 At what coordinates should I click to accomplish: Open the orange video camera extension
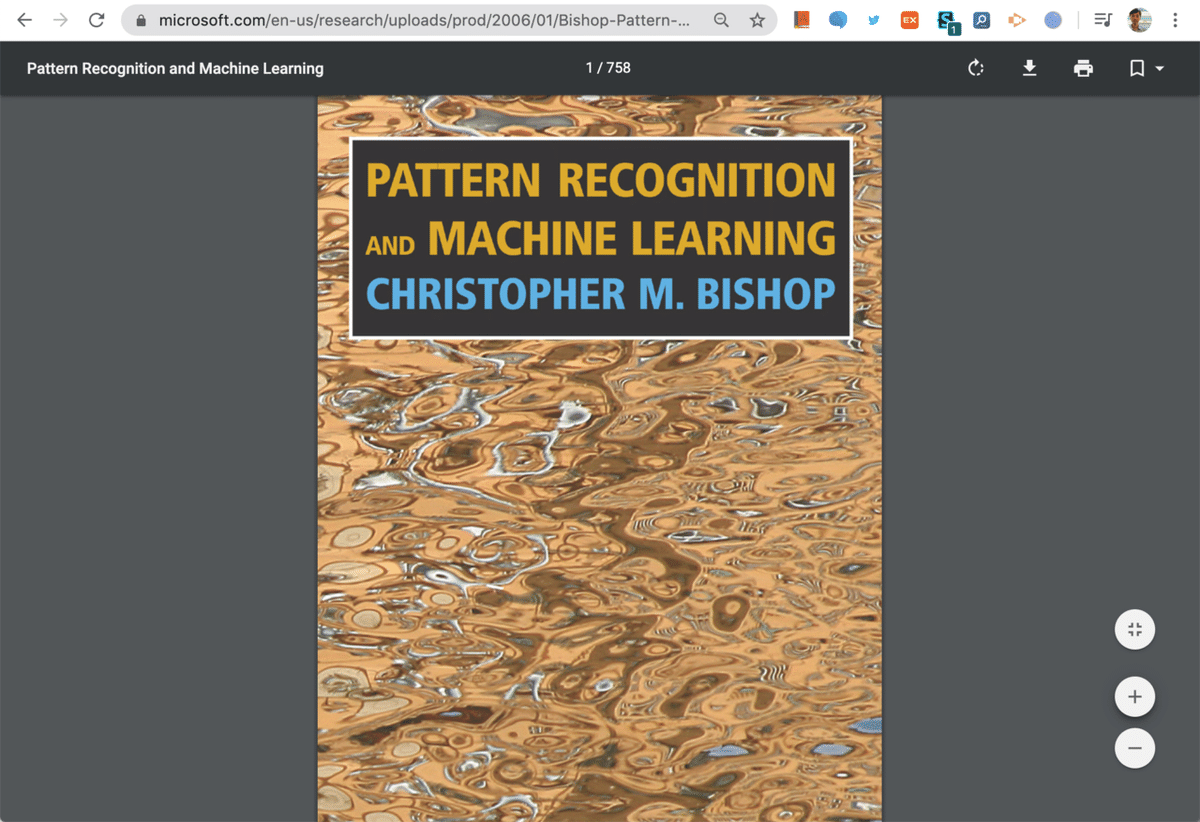coord(1017,20)
